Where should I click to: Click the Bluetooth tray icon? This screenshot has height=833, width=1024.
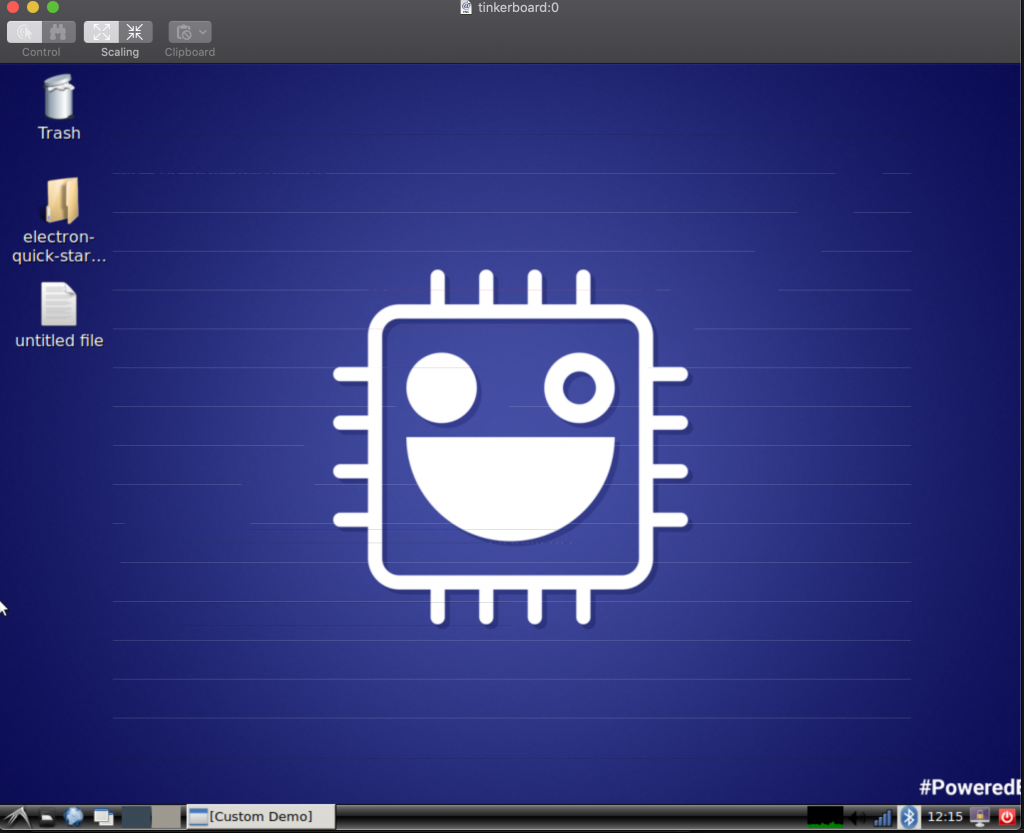tap(909, 817)
